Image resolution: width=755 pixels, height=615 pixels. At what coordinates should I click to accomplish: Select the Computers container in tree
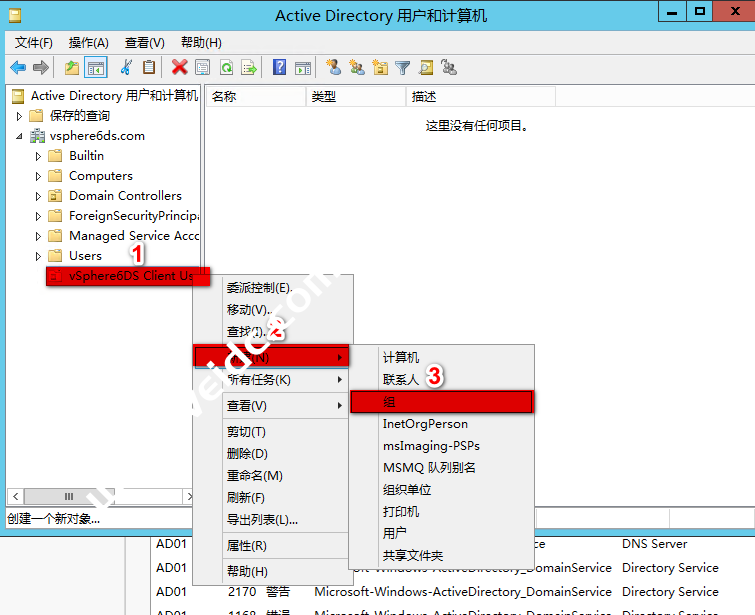click(100, 176)
